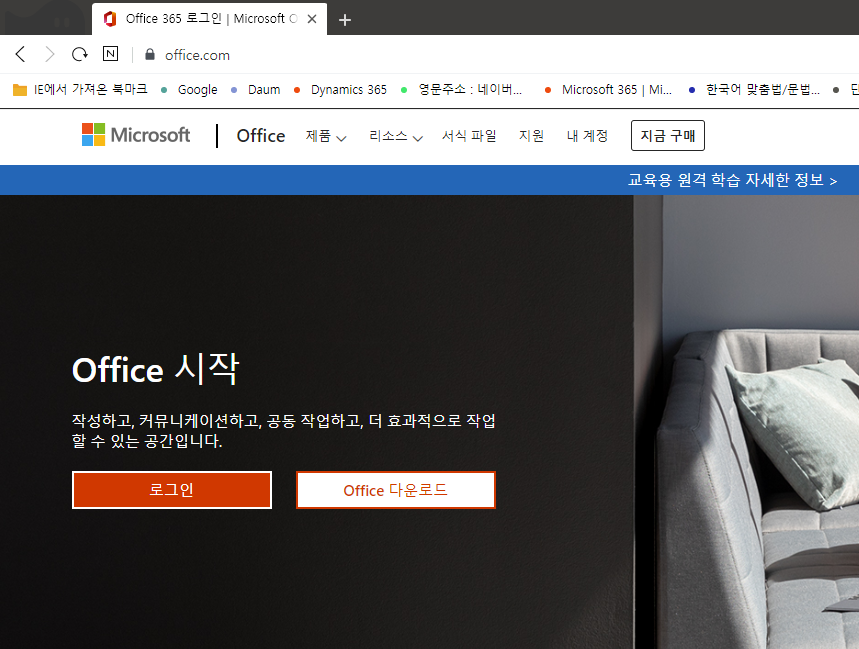Click the N (Naver) toolbar icon

pyautogui.click(x=110, y=54)
